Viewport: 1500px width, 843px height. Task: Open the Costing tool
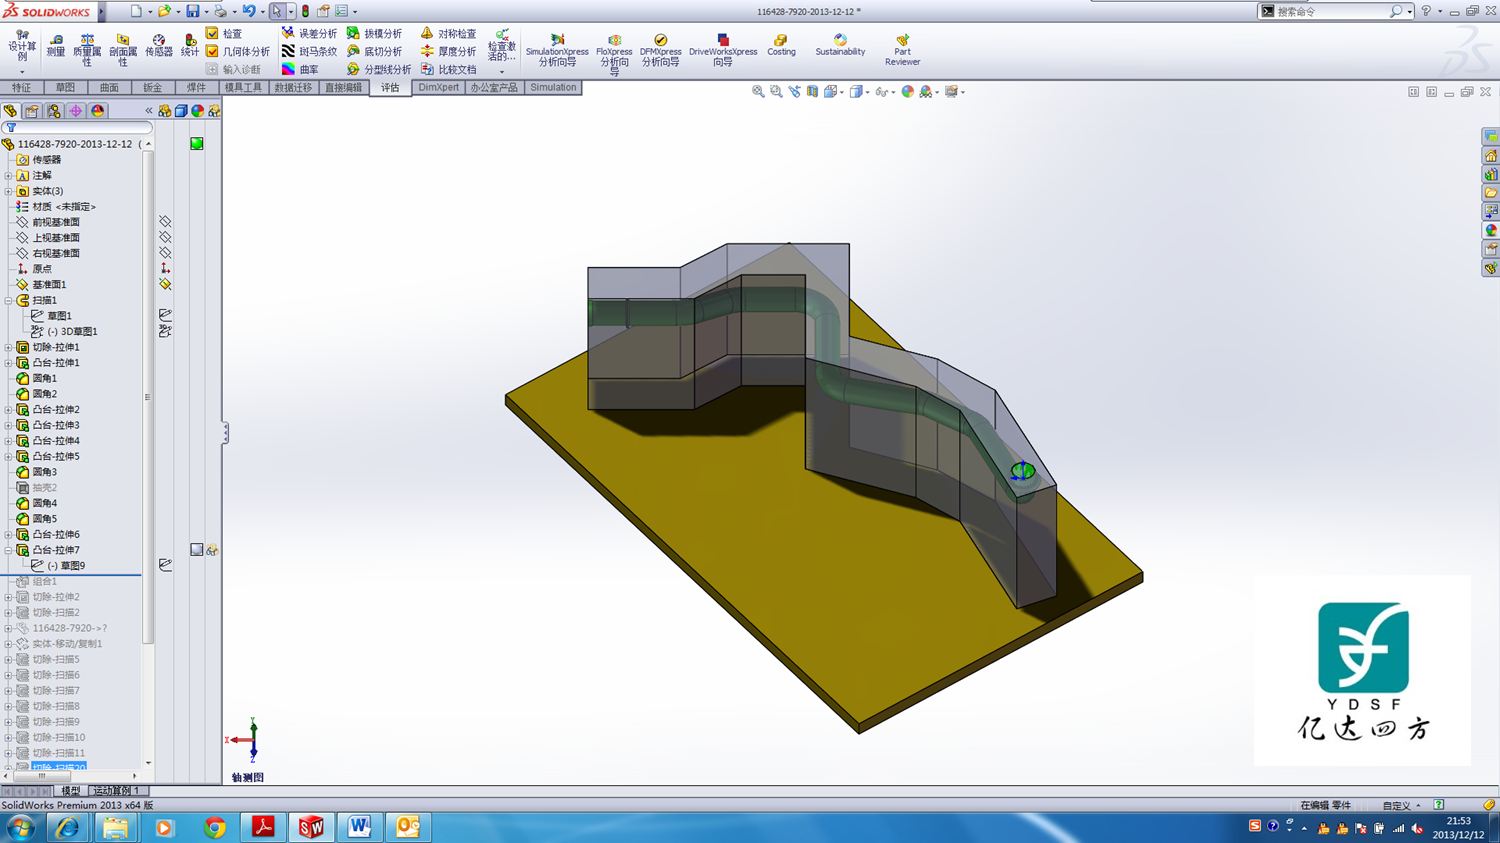(x=781, y=45)
